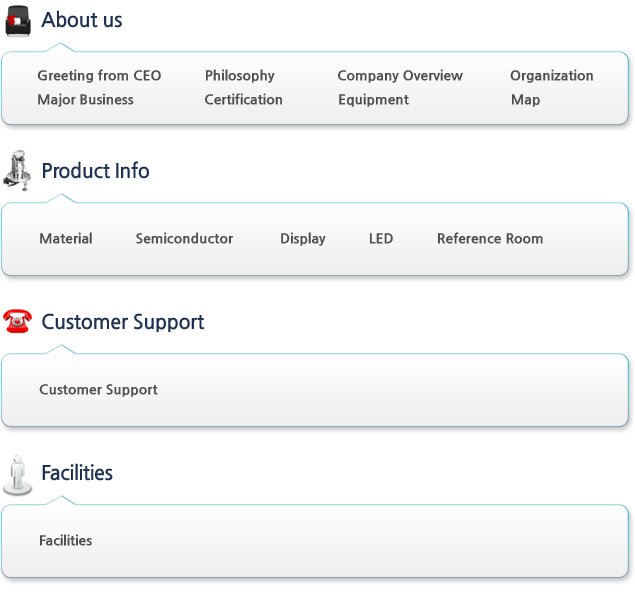Open the Reference Room link
The width and height of the screenshot is (635, 600).
coord(490,239)
